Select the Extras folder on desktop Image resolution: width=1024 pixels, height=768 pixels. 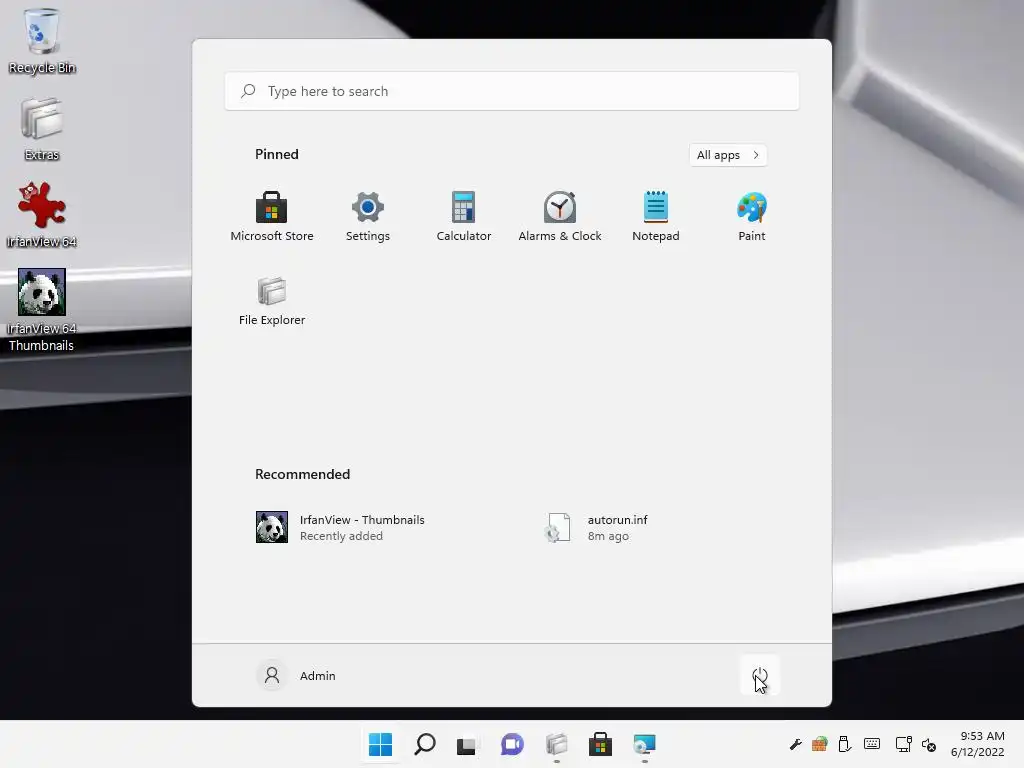pyautogui.click(x=42, y=129)
